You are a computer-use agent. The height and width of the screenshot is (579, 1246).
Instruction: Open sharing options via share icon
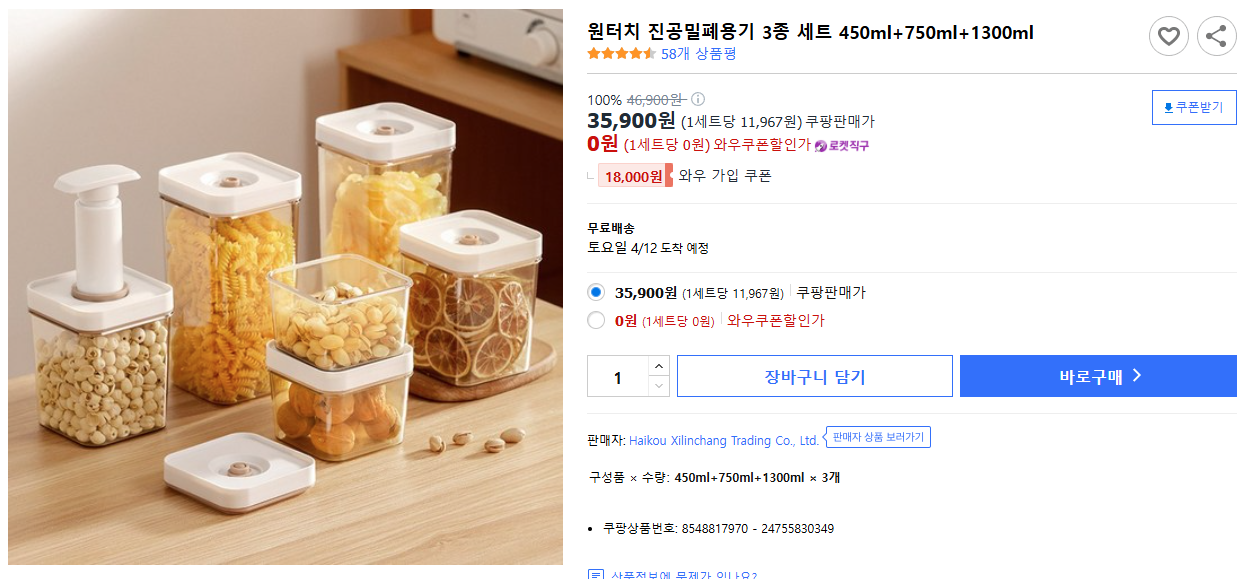pyautogui.click(x=1215, y=35)
